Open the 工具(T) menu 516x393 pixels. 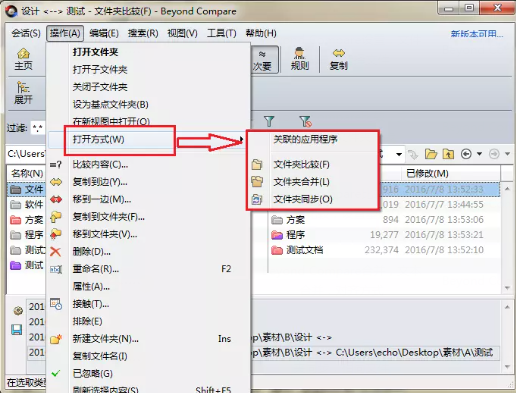[x=222, y=33]
